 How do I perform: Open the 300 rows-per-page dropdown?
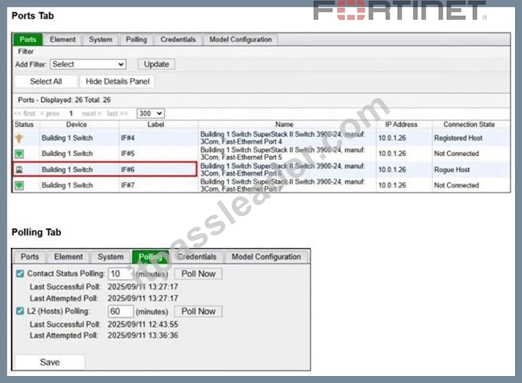pyautogui.click(x=150, y=113)
